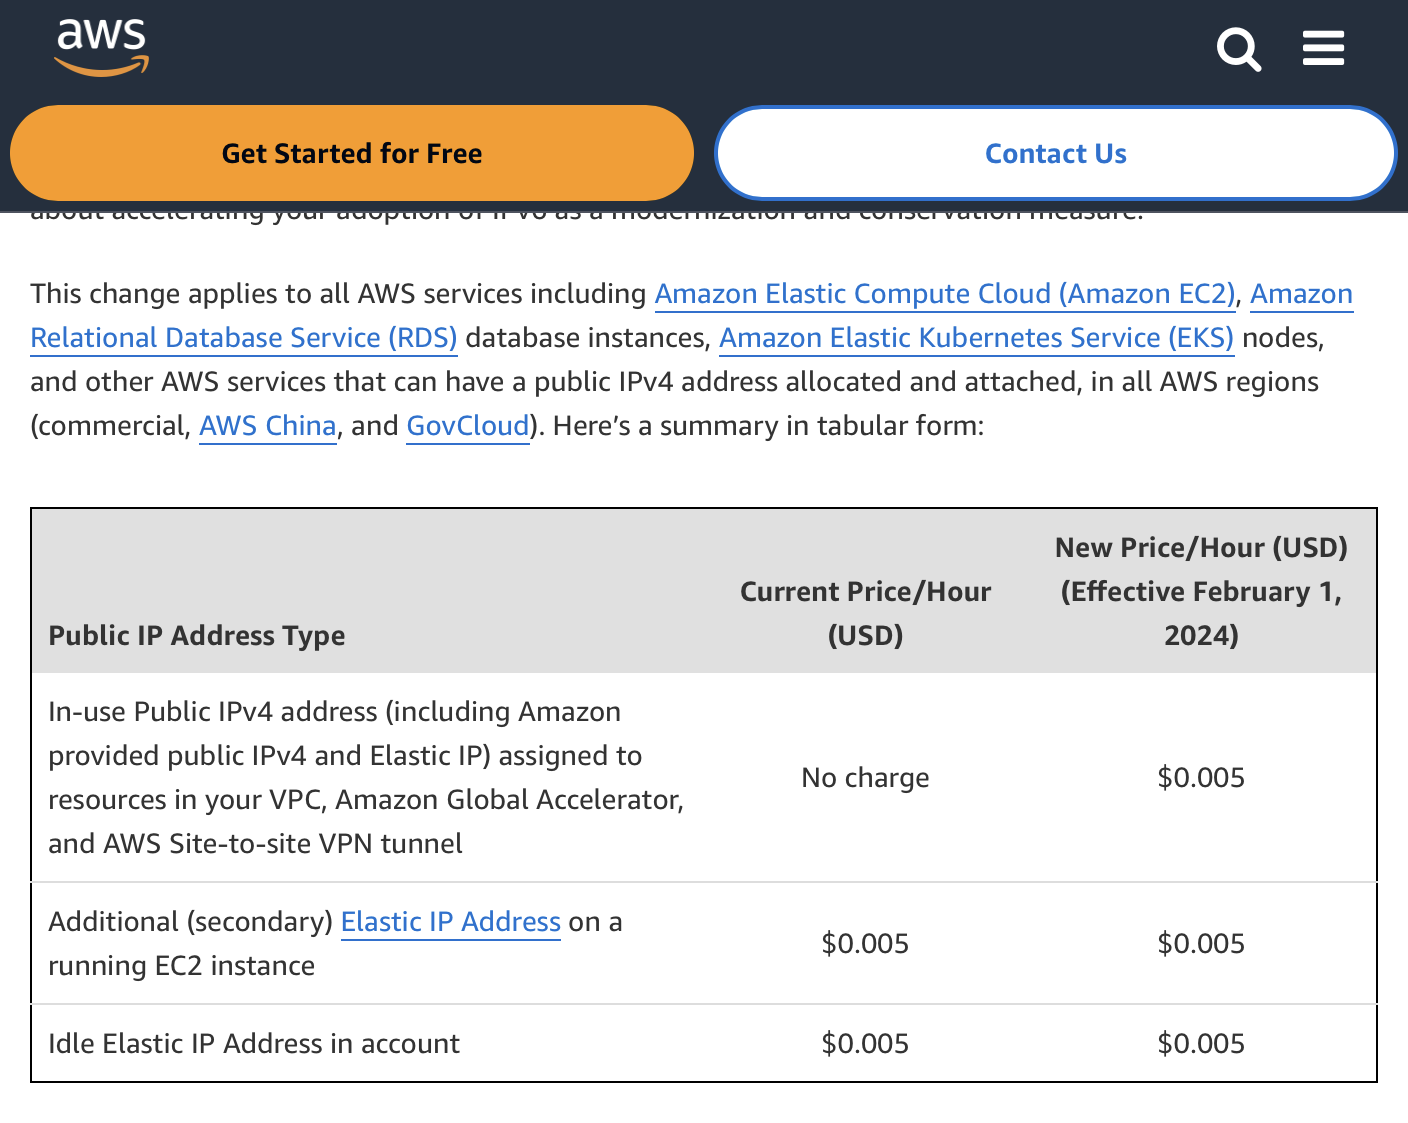
Task: Open the search magnifier icon
Action: pyautogui.click(x=1238, y=49)
